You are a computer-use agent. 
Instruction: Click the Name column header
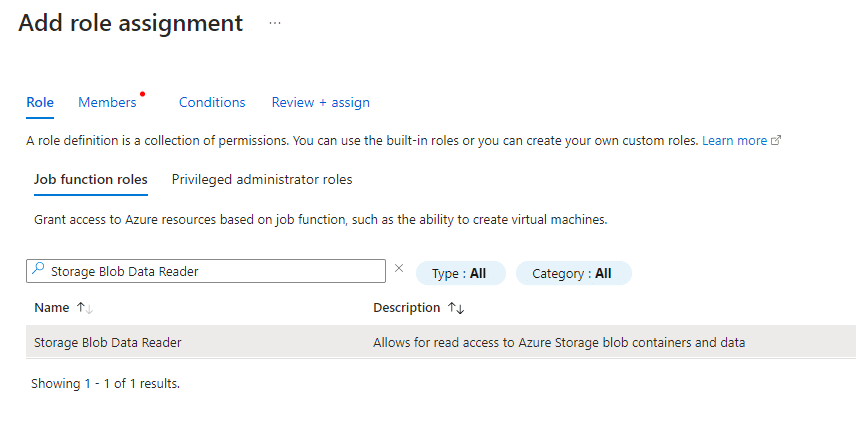pyautogui.click(x=51, y=308)
